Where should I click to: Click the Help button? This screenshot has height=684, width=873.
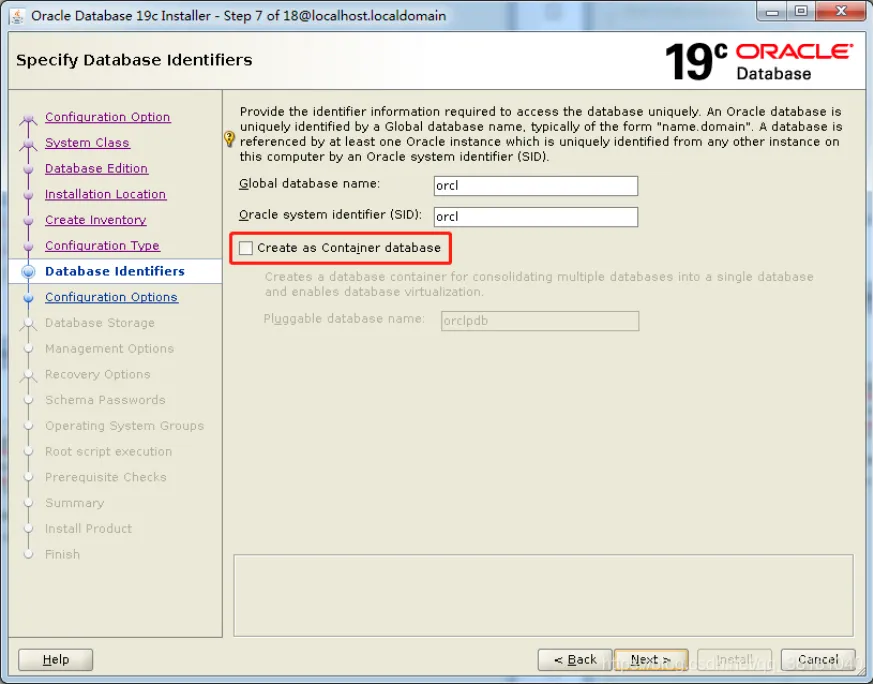(56, 660)
